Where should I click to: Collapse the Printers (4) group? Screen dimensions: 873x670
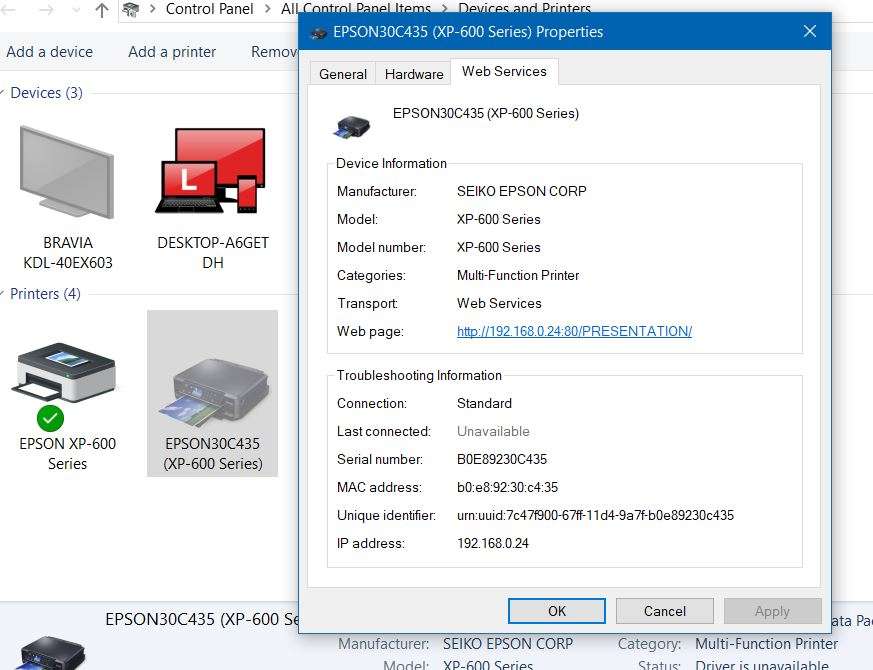3,294
